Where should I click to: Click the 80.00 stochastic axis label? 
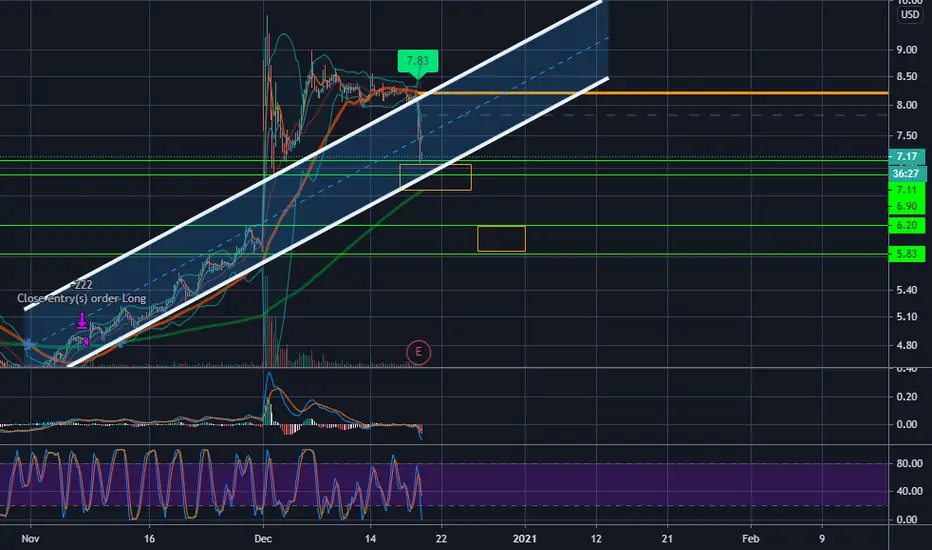(x=909, y=463)
